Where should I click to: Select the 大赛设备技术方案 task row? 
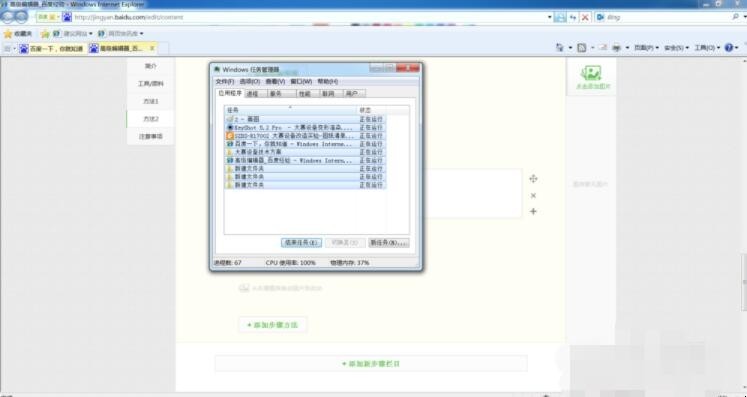pos(305,152)
